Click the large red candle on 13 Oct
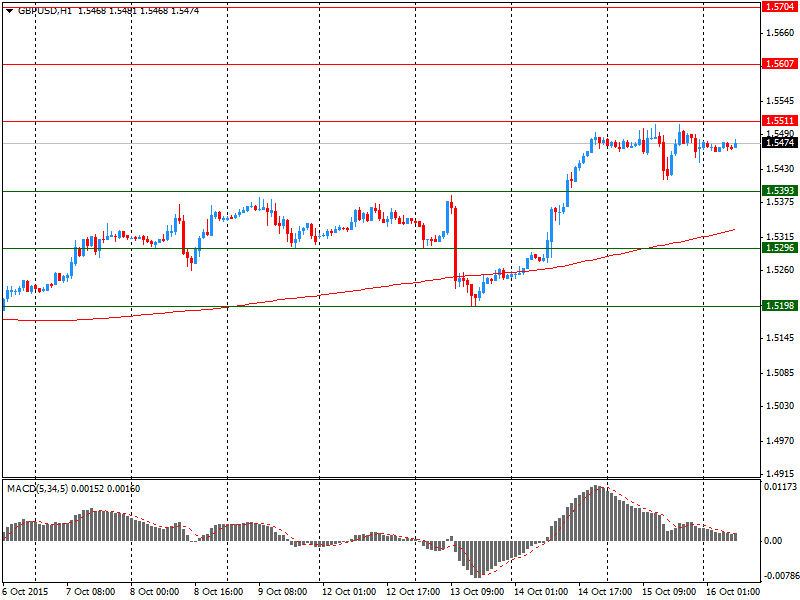Viewport: 800px width, 600px height. [x=455, y=243]
